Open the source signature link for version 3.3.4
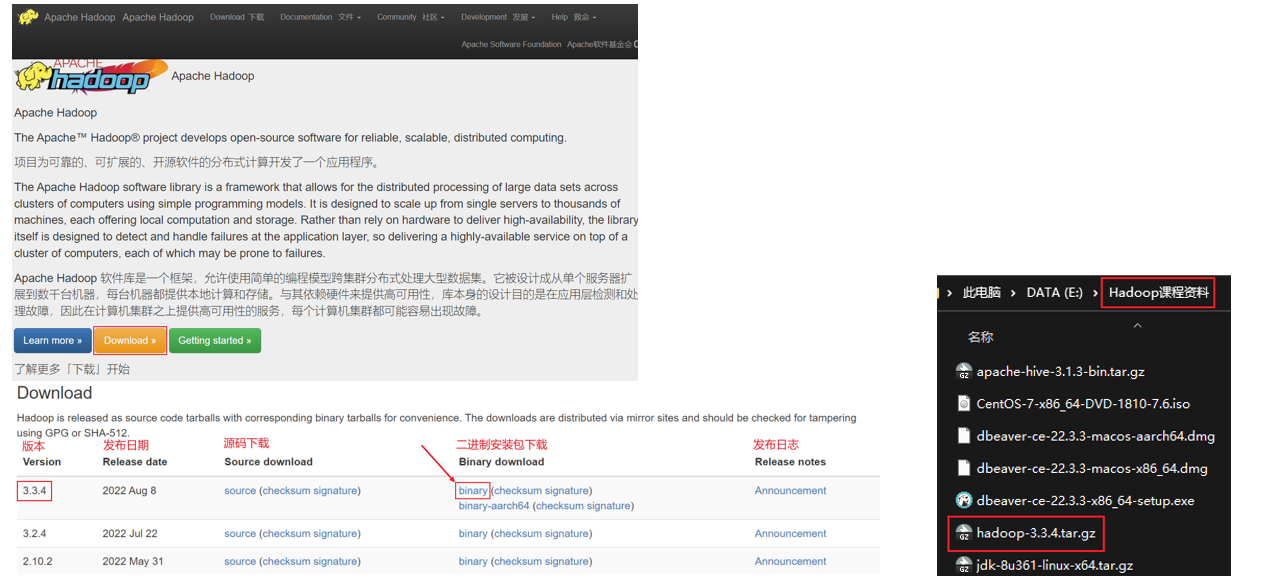The width and height of the screenshot is (1285, 576). (x=335, y=491)
